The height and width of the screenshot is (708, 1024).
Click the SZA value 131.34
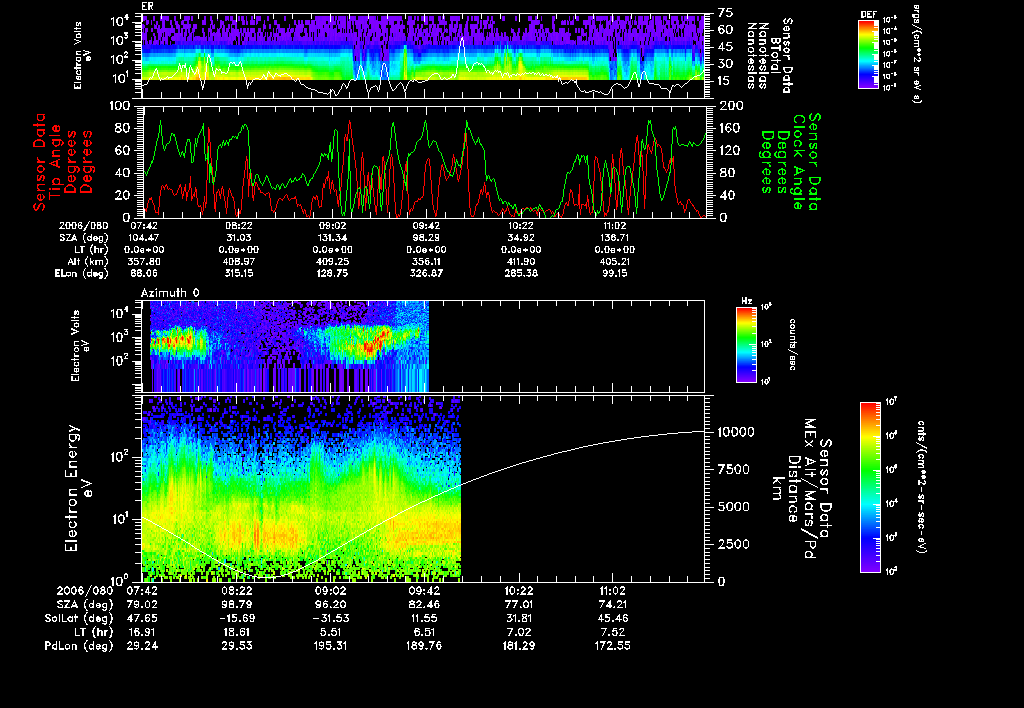[x=333, y=238]
